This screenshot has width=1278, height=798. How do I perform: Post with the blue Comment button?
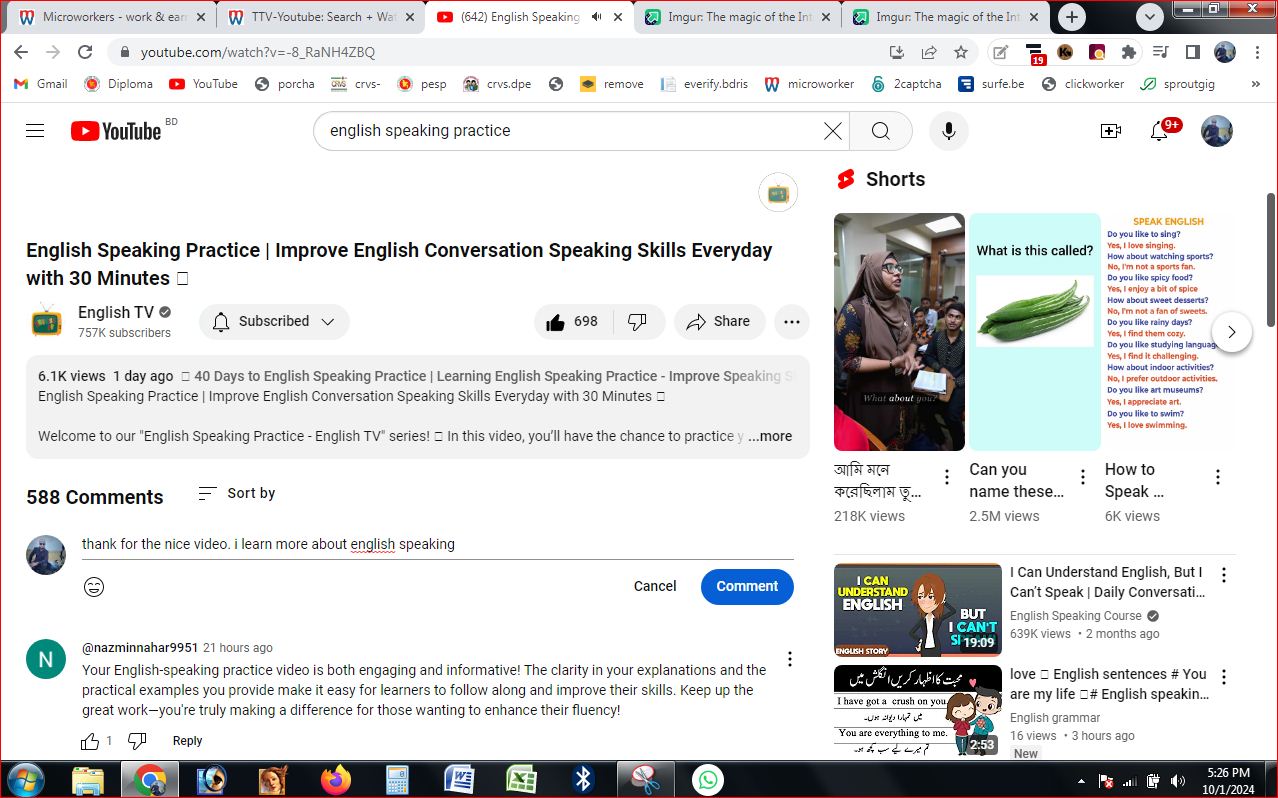pos(747,587)
